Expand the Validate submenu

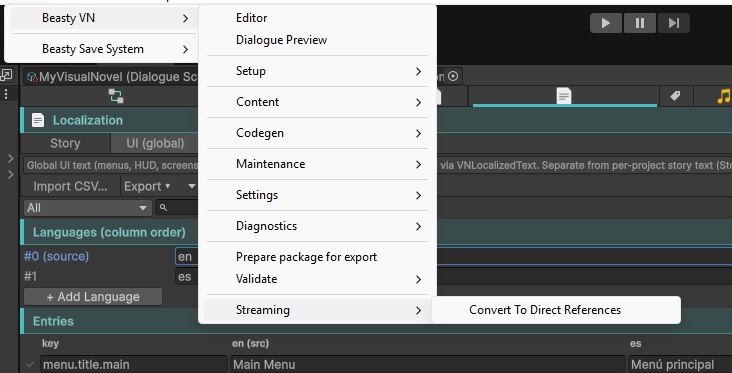tap(316, 279)
